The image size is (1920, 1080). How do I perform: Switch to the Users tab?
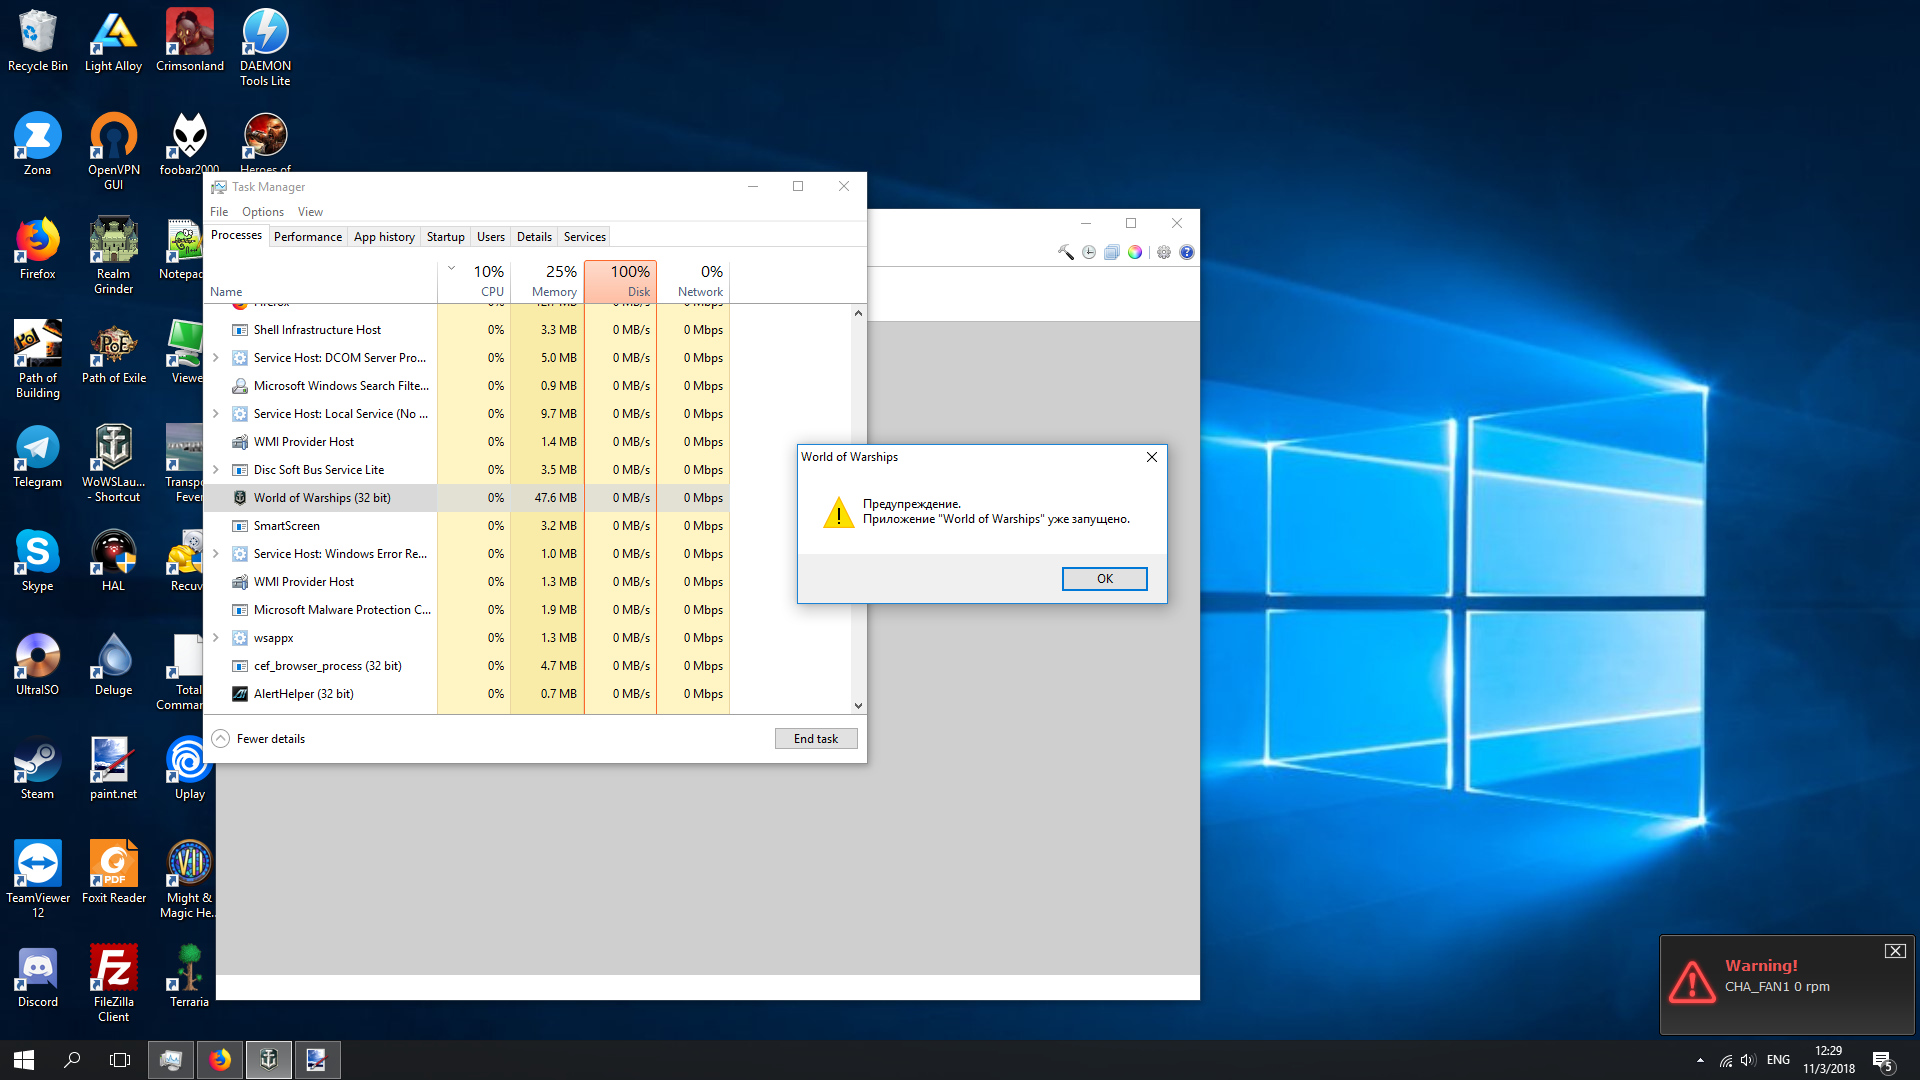pyautogui.click(x=491, y=237)
